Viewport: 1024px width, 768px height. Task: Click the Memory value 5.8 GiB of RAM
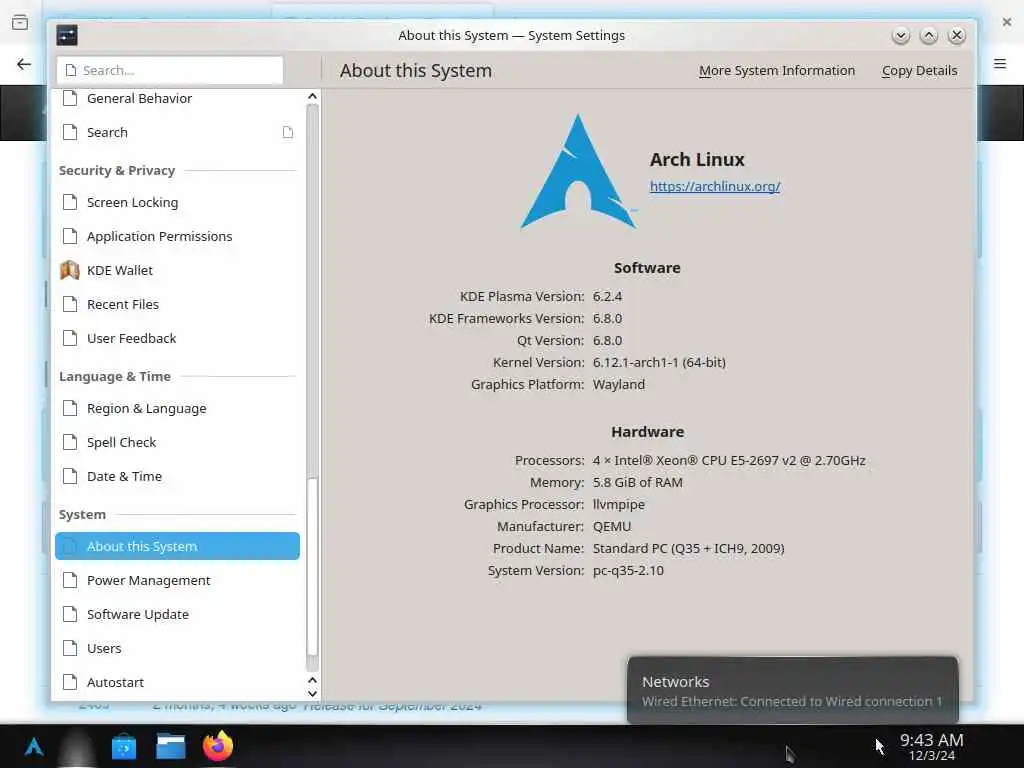[637, 483]
